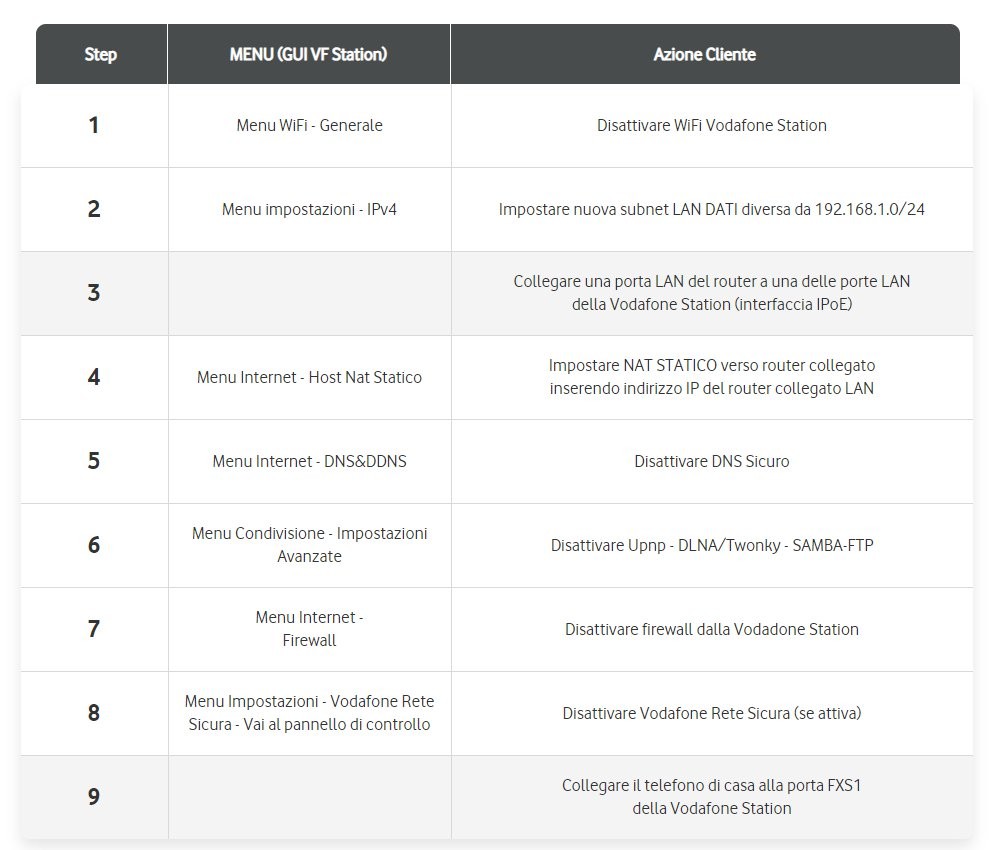Click the MENU (GUI VF Station) header
Viewport: 995px width, 850px height.
tap(308, 54)
